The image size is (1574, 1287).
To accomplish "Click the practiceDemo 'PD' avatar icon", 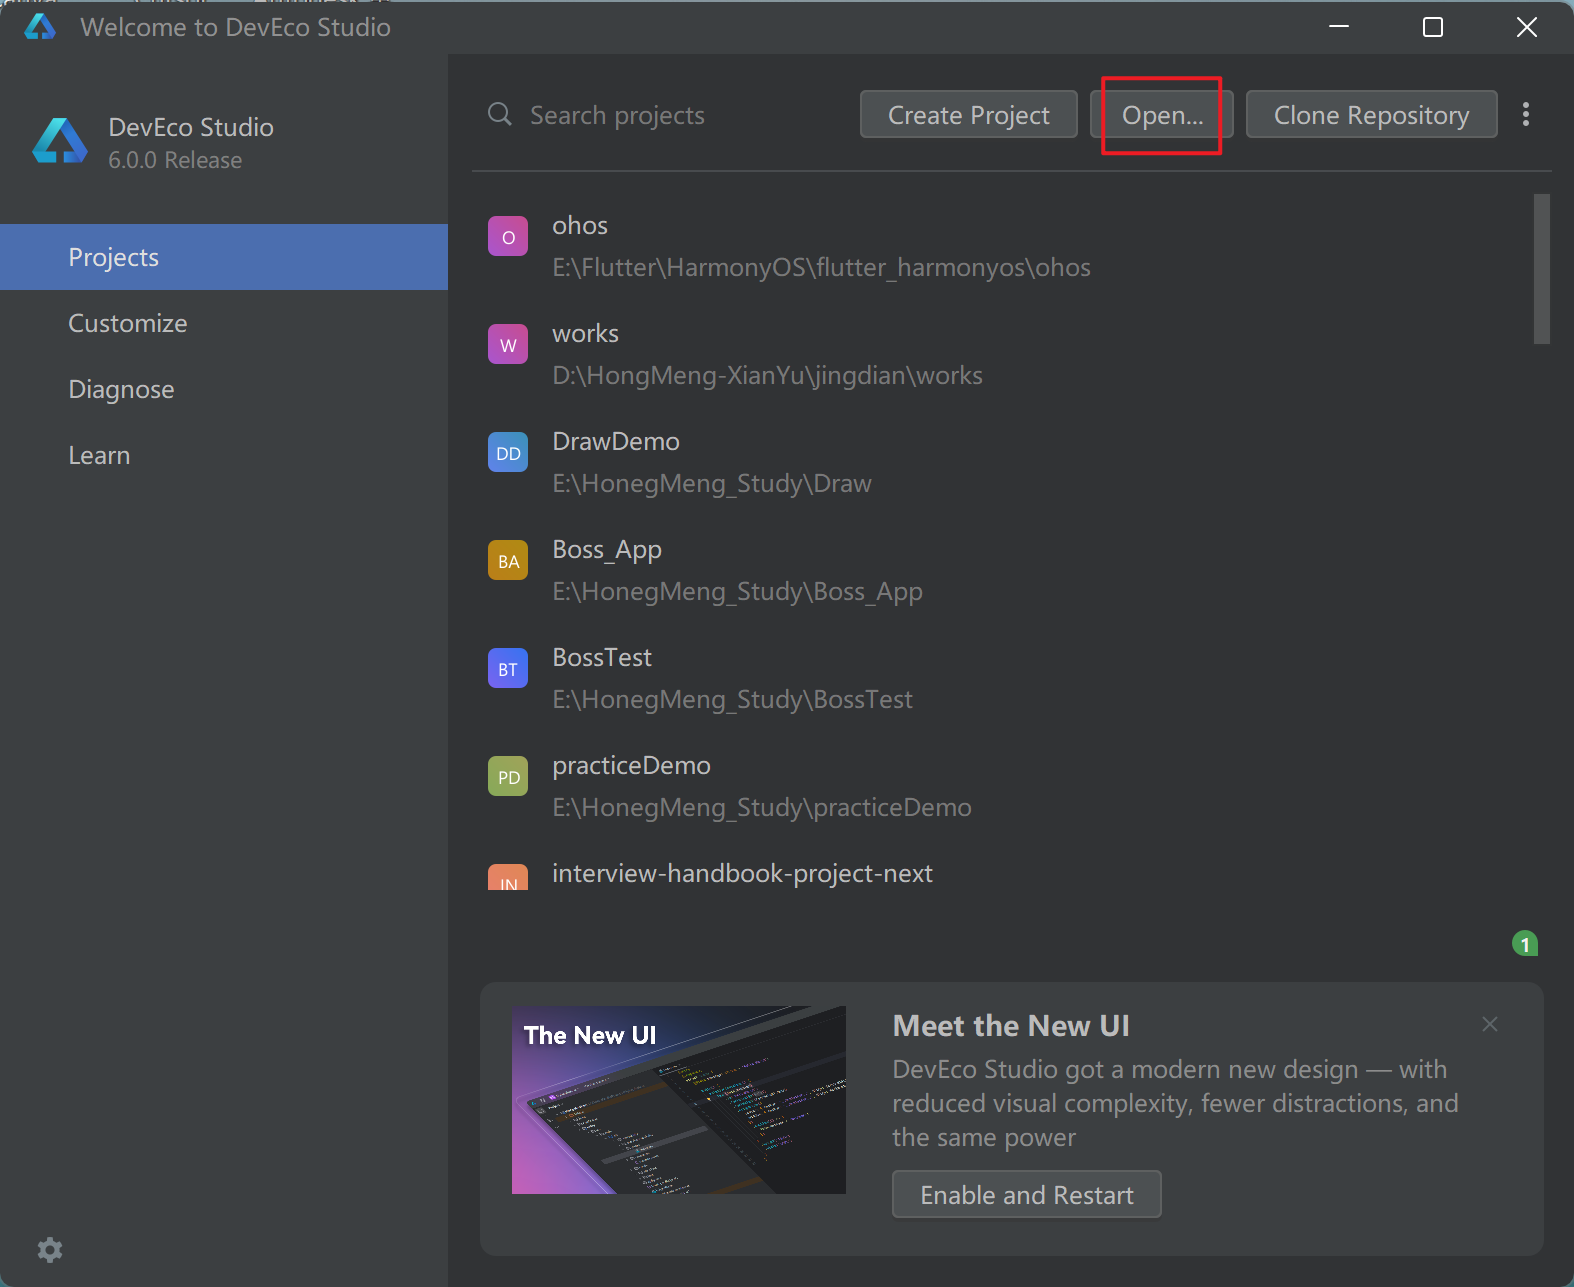I will (508, 777).
